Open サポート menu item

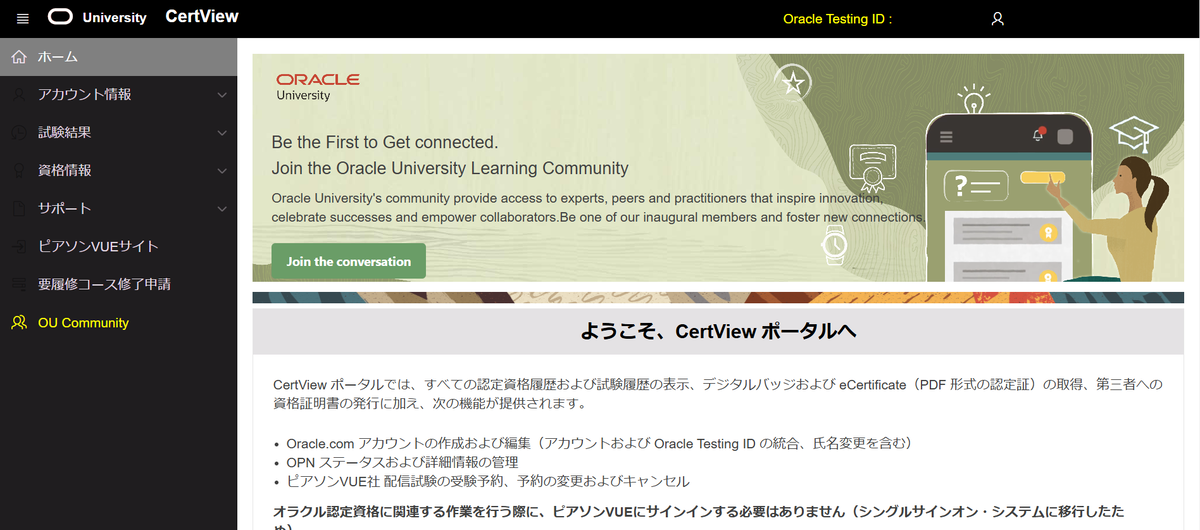click(x=119, y=209)
